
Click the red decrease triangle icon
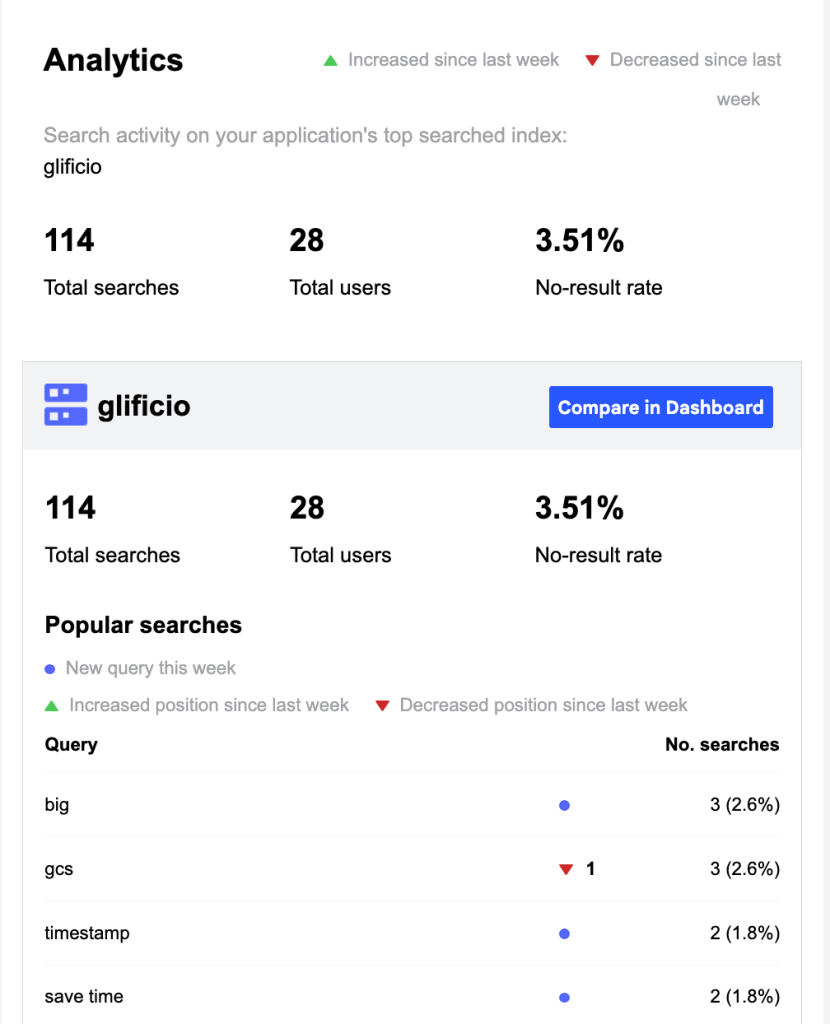[593, 60]
